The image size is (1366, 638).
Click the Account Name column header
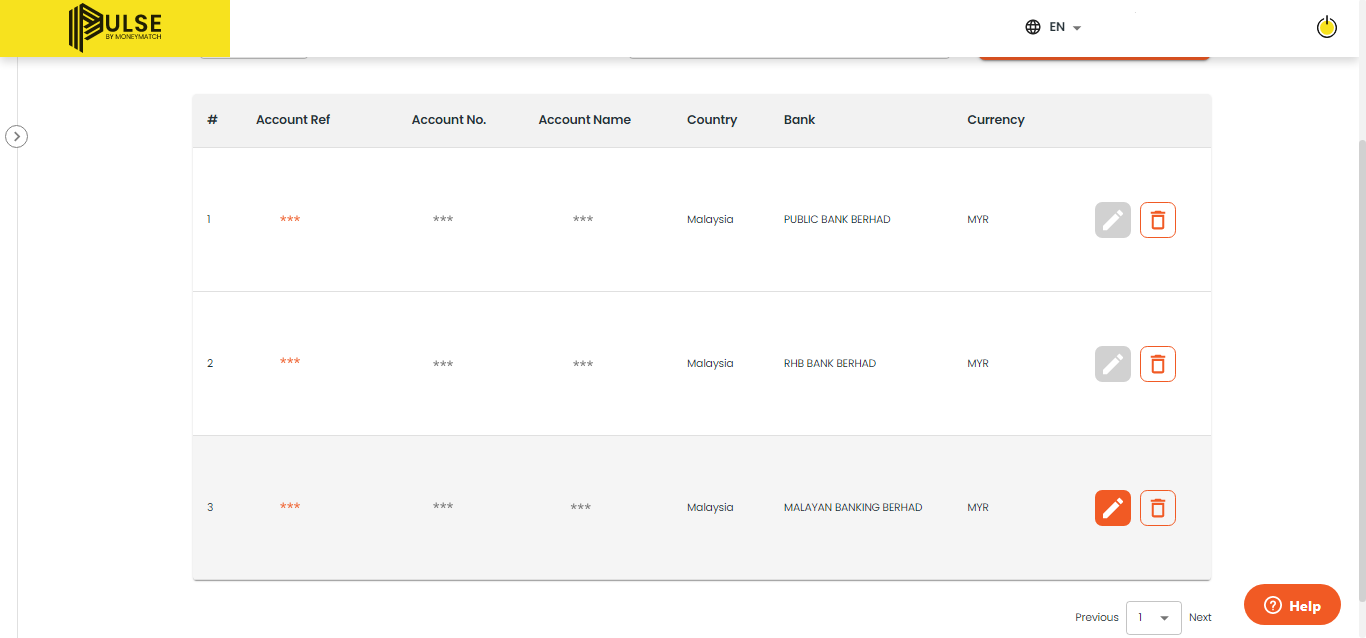tap(585, 119)
